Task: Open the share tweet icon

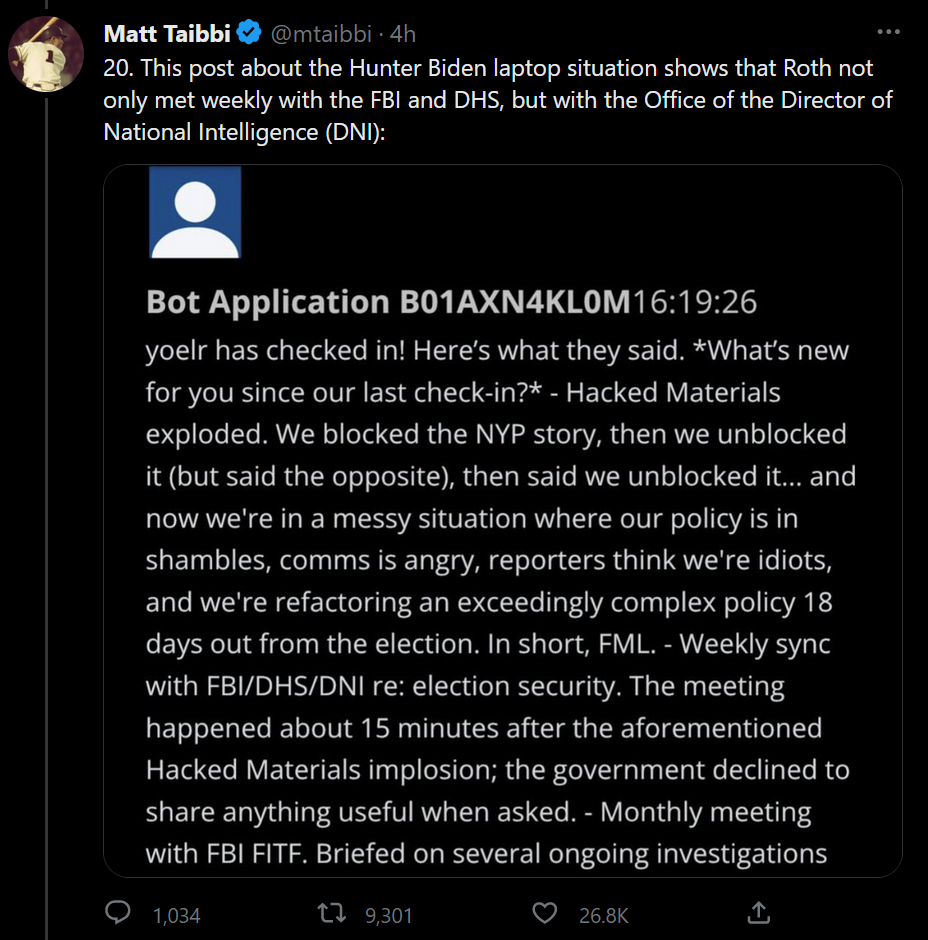Action: point(758,913)
